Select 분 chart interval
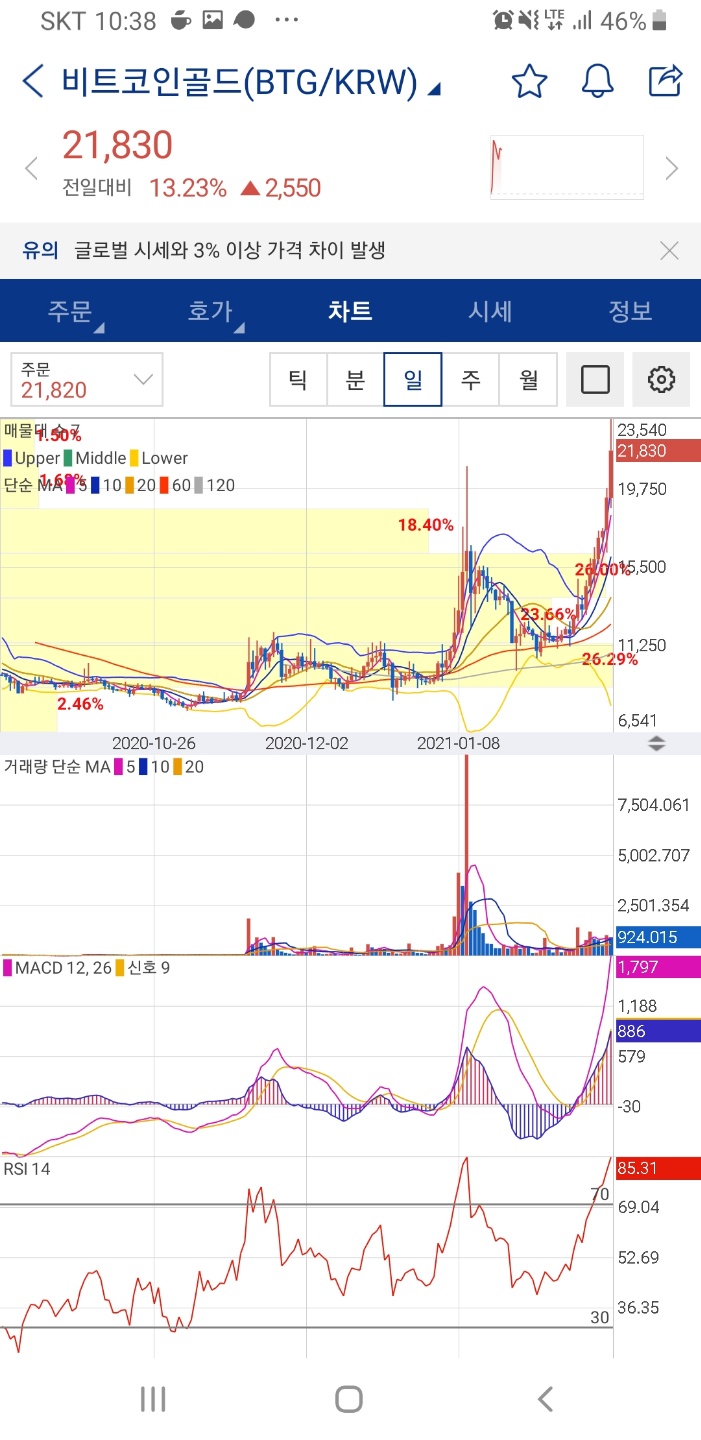The image size is (701, 1440). (355, 380)
